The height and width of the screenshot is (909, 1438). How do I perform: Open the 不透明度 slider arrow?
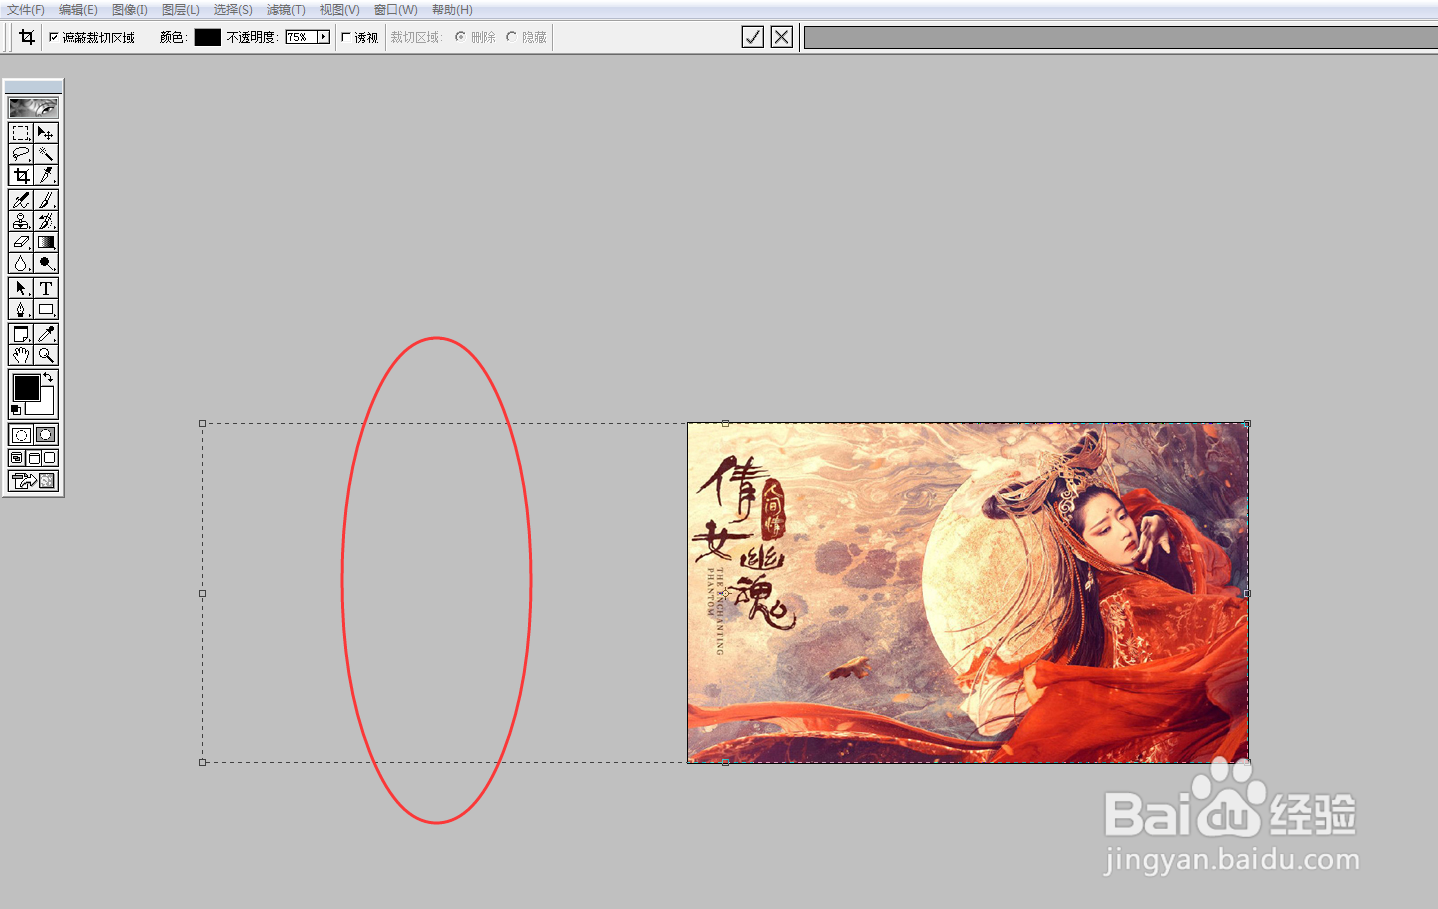[x=323, y=37]
